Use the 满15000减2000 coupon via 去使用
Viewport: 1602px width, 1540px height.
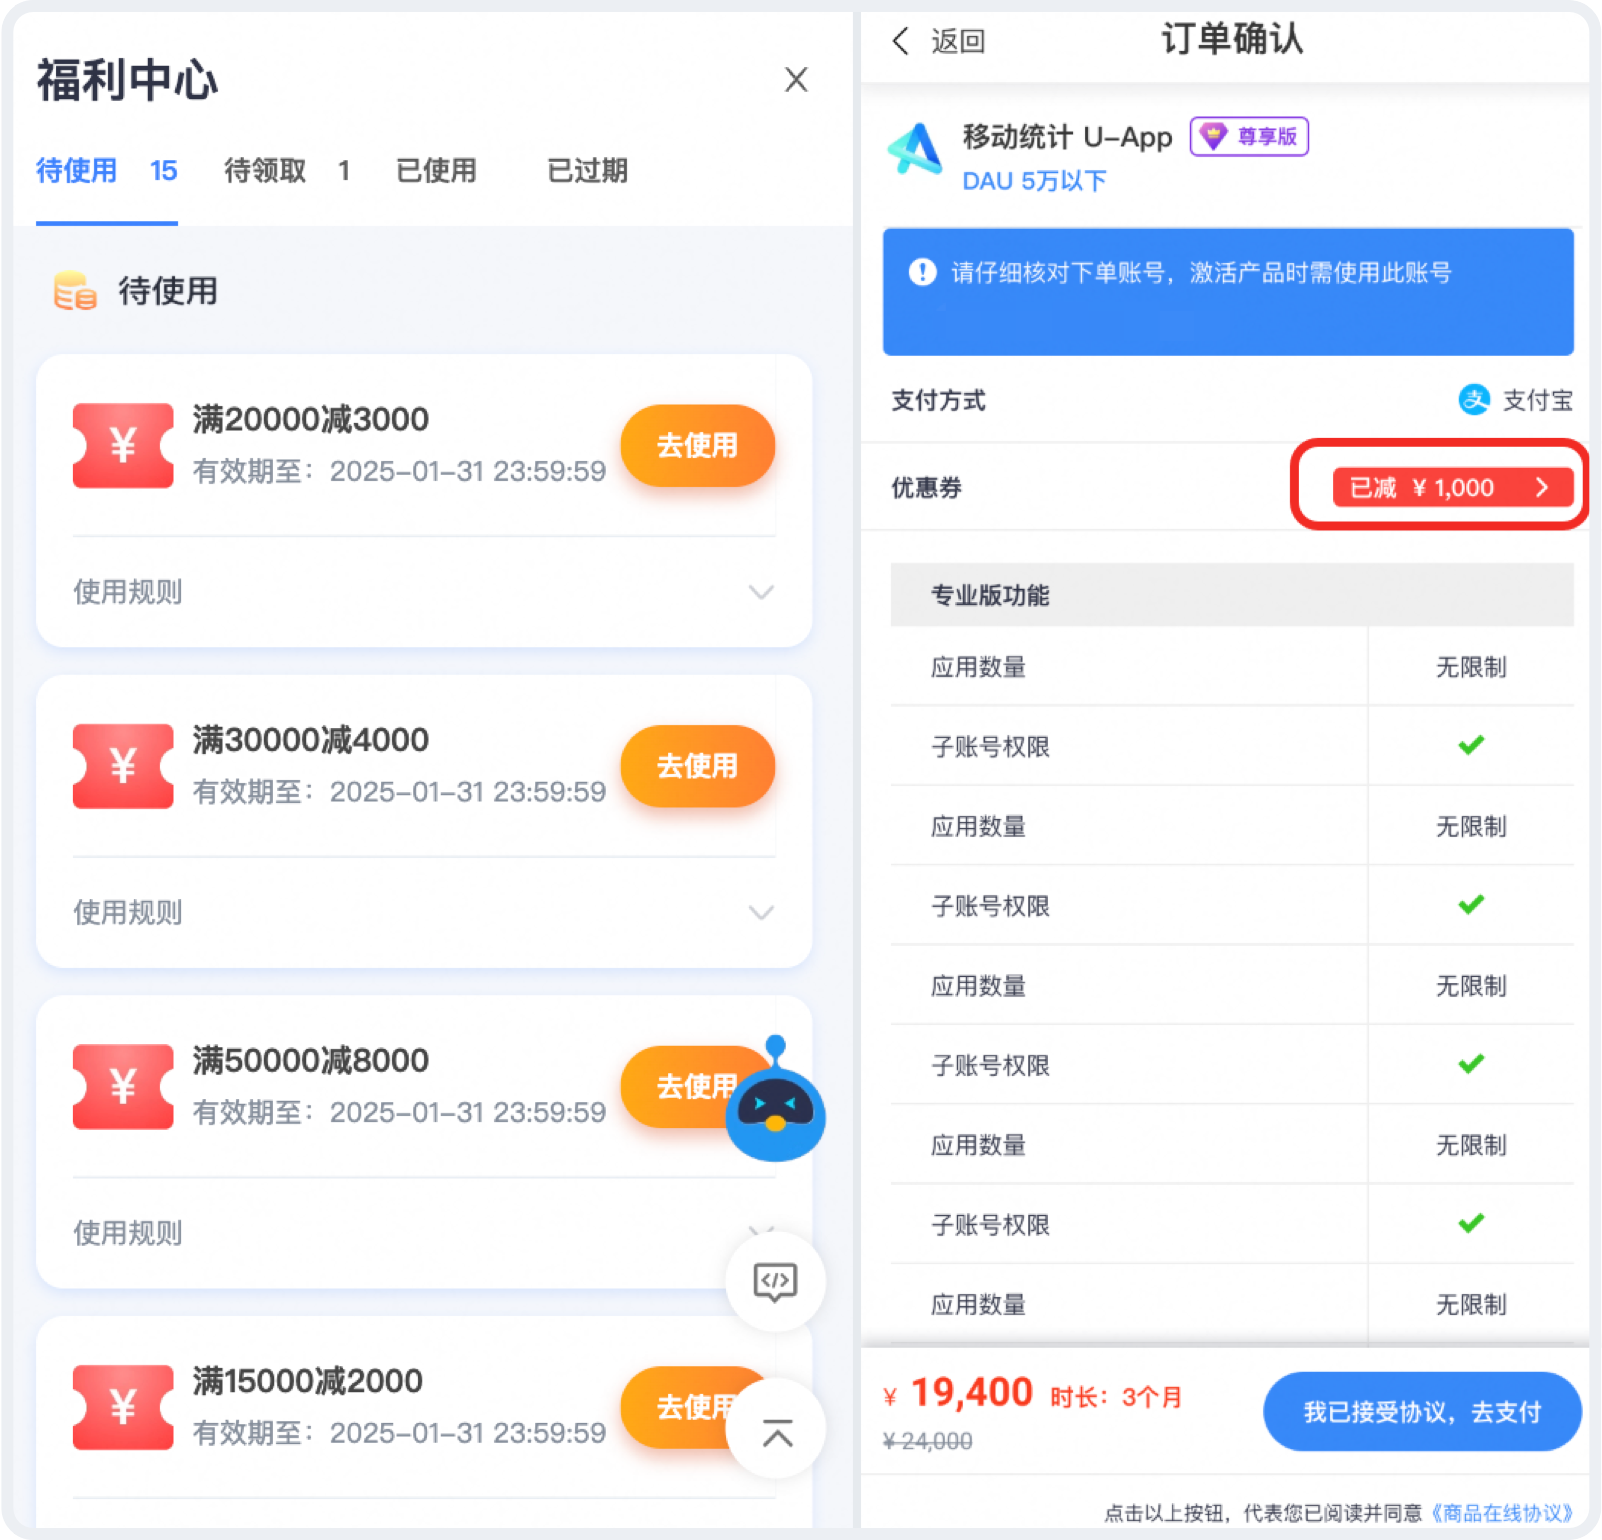click(x=680, y=1408)
